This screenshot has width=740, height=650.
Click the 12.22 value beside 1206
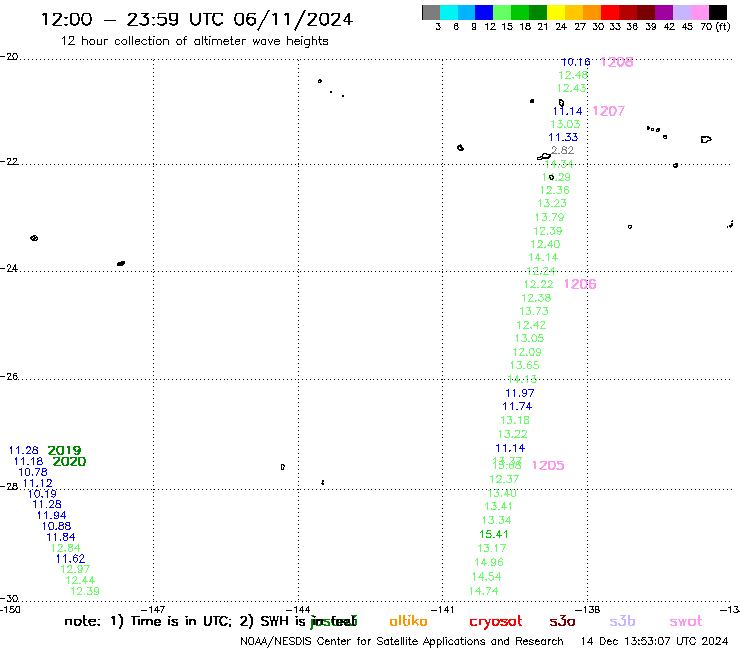click(538, 284)
